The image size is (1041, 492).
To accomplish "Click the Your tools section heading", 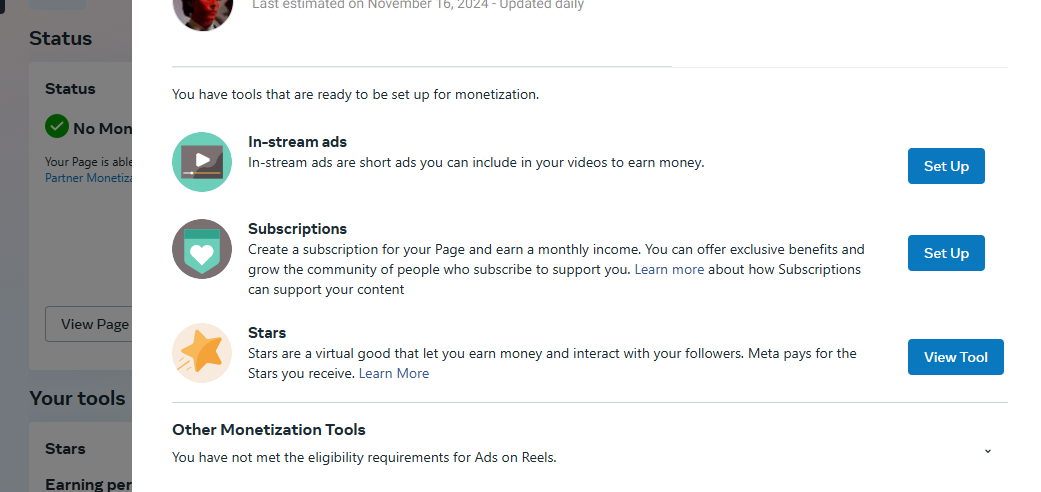I will [77, 398].
